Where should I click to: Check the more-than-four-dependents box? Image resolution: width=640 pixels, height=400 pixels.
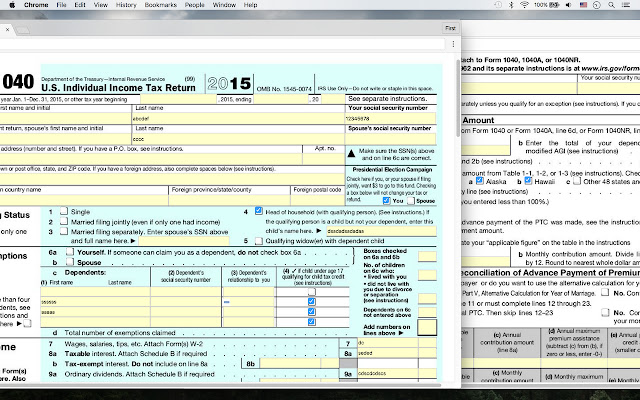pos(27,324)
